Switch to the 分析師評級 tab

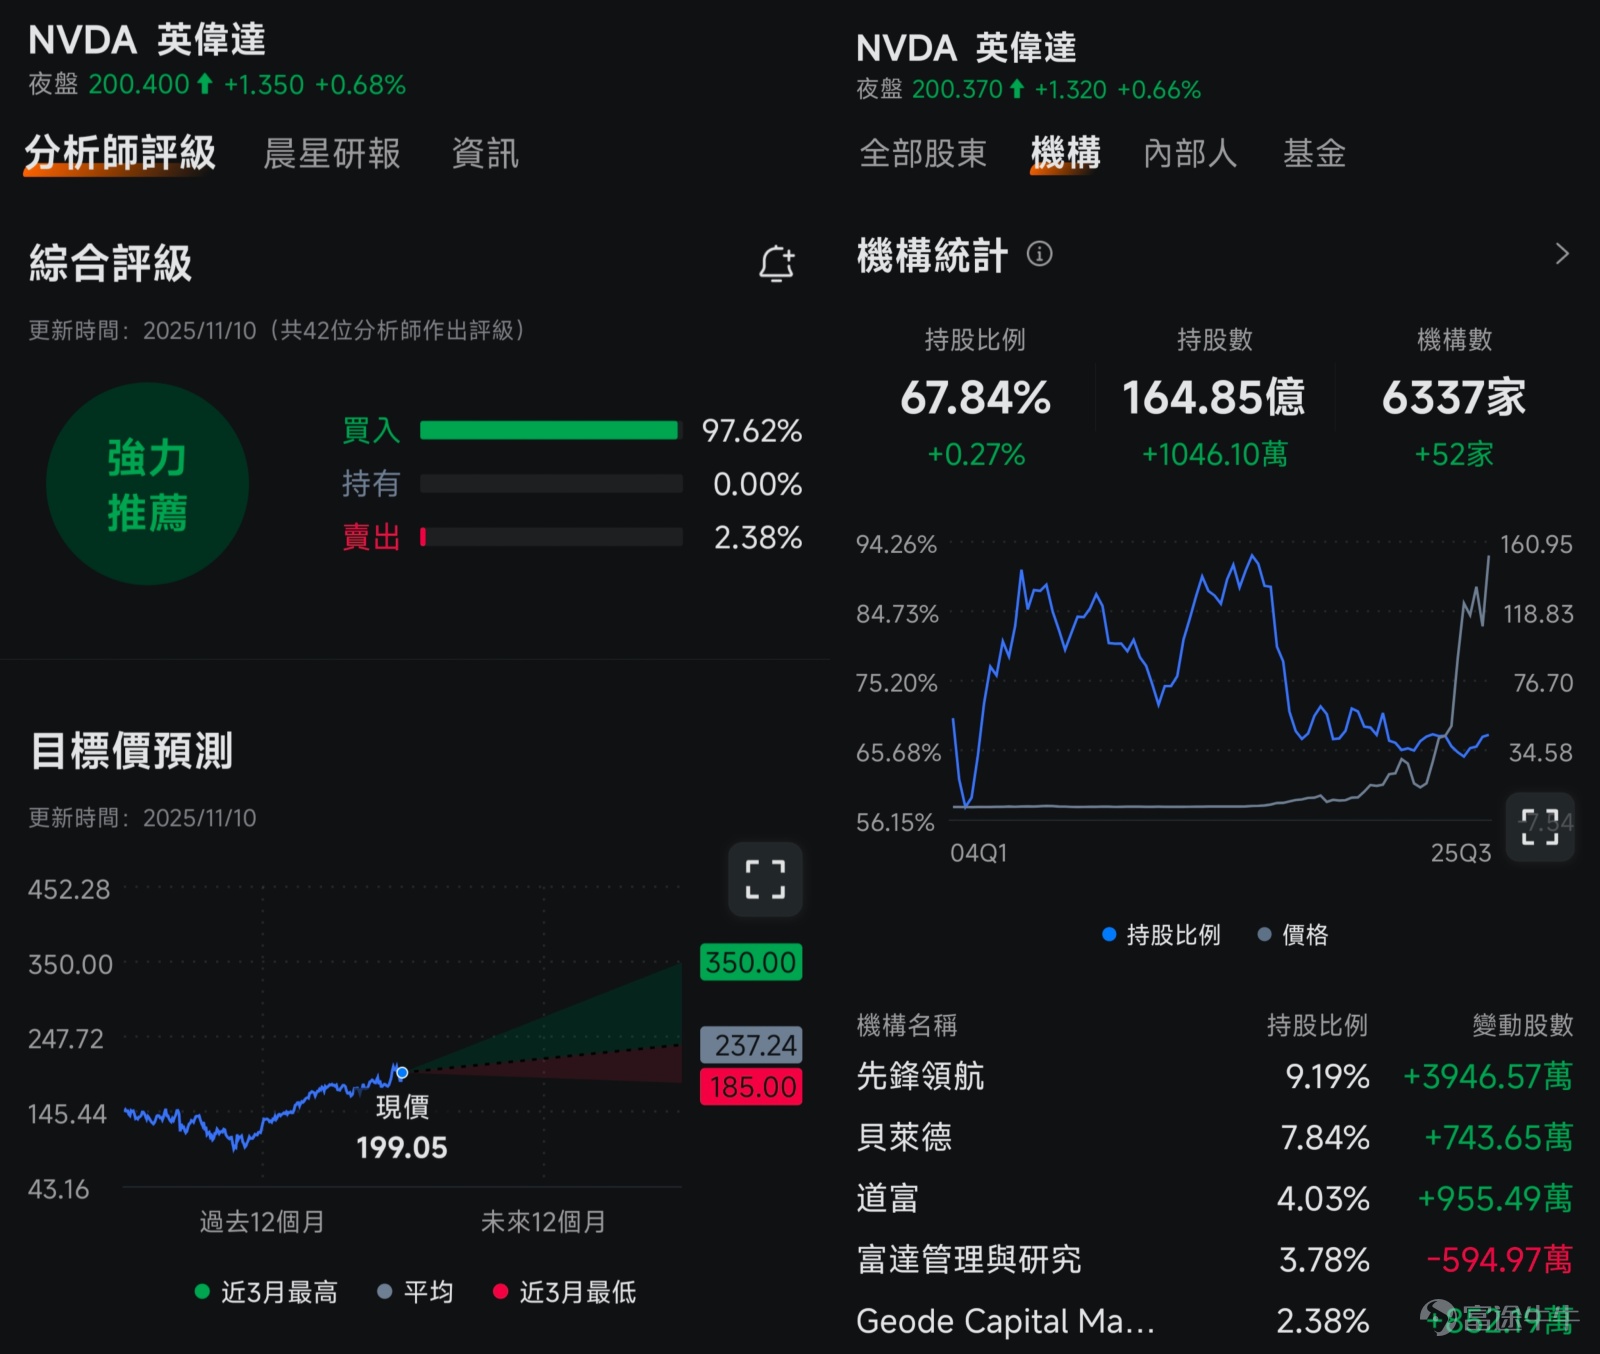[x=120, y=153]
